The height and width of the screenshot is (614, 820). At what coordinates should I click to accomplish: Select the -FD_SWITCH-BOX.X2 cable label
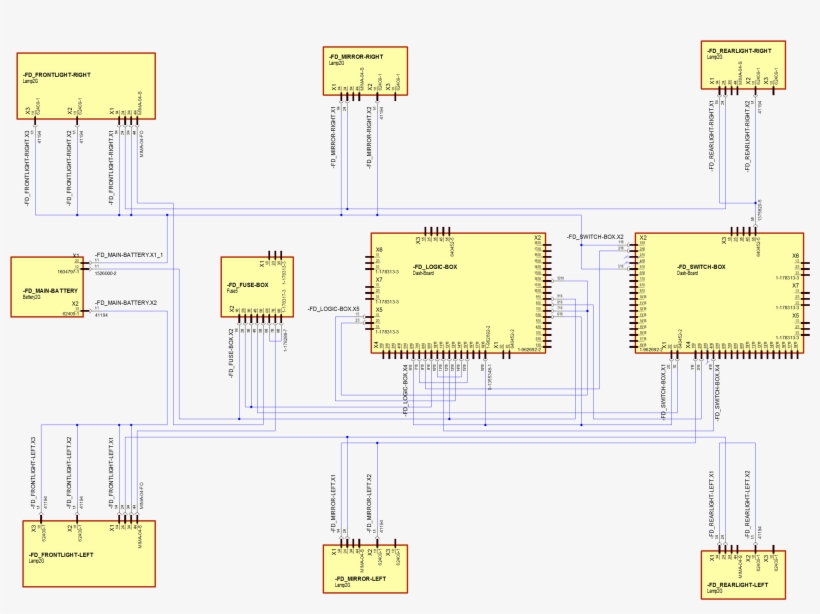point(594,236)
